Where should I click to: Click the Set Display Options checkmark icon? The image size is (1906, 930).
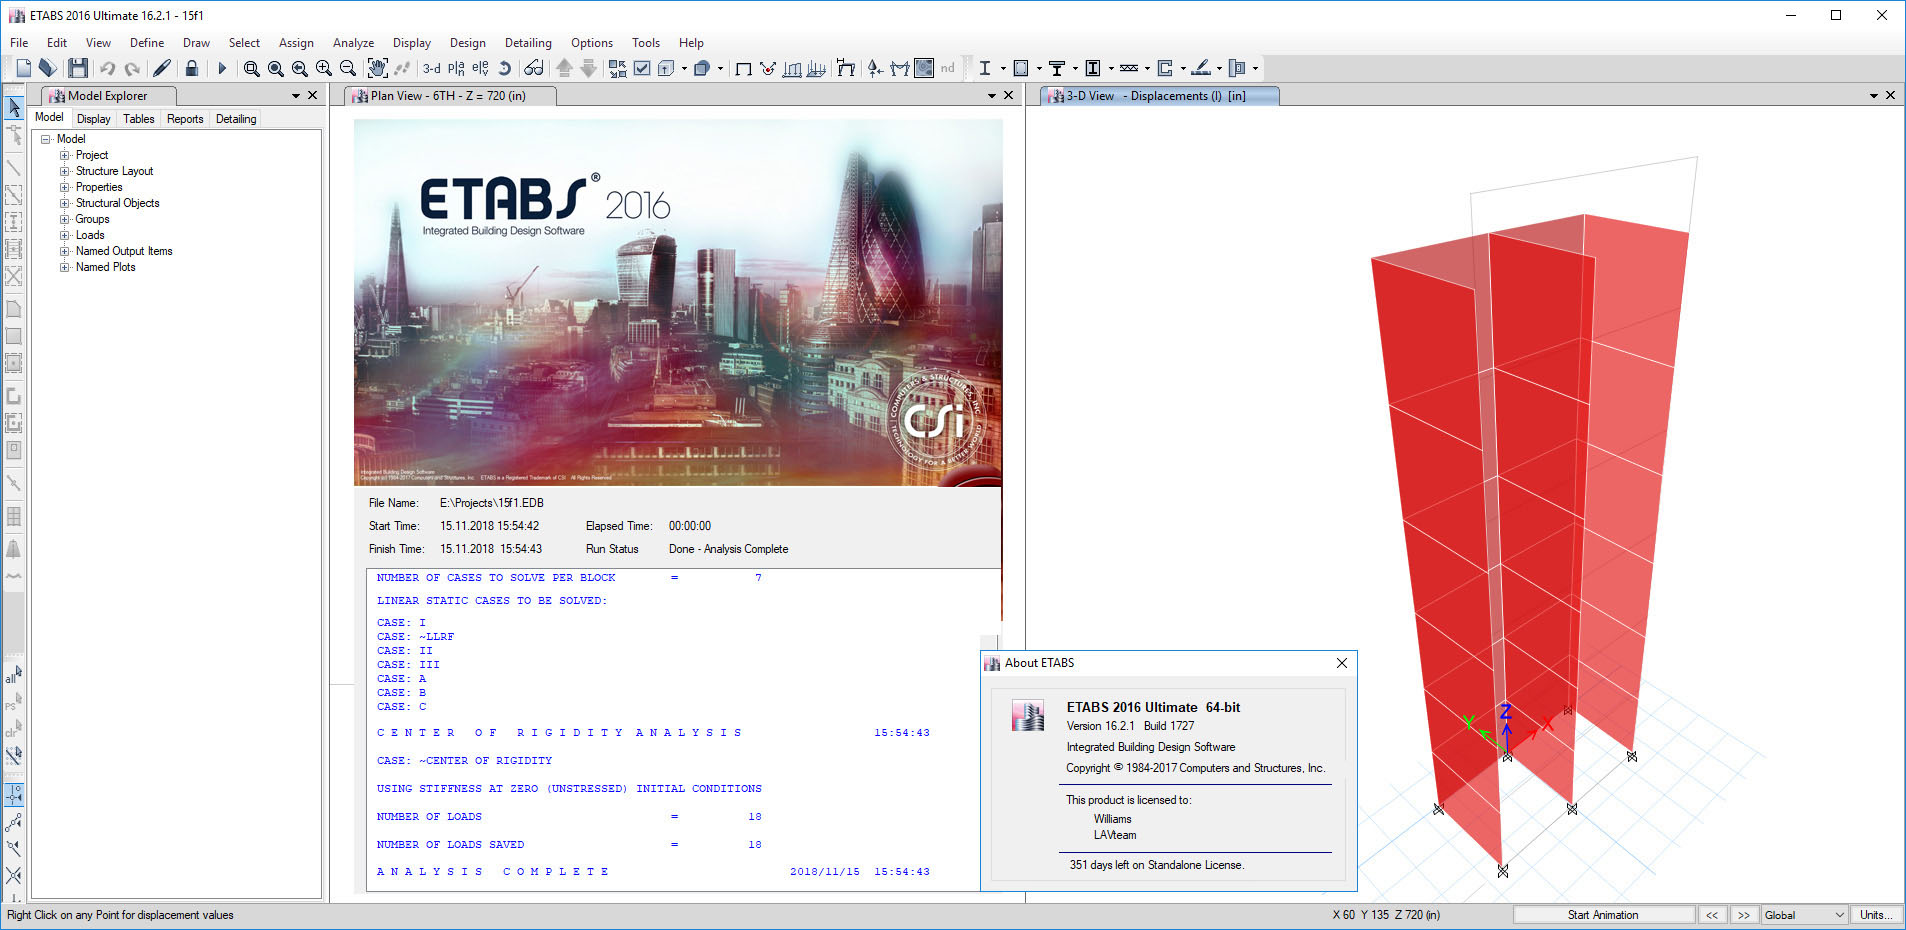[643, 68]
